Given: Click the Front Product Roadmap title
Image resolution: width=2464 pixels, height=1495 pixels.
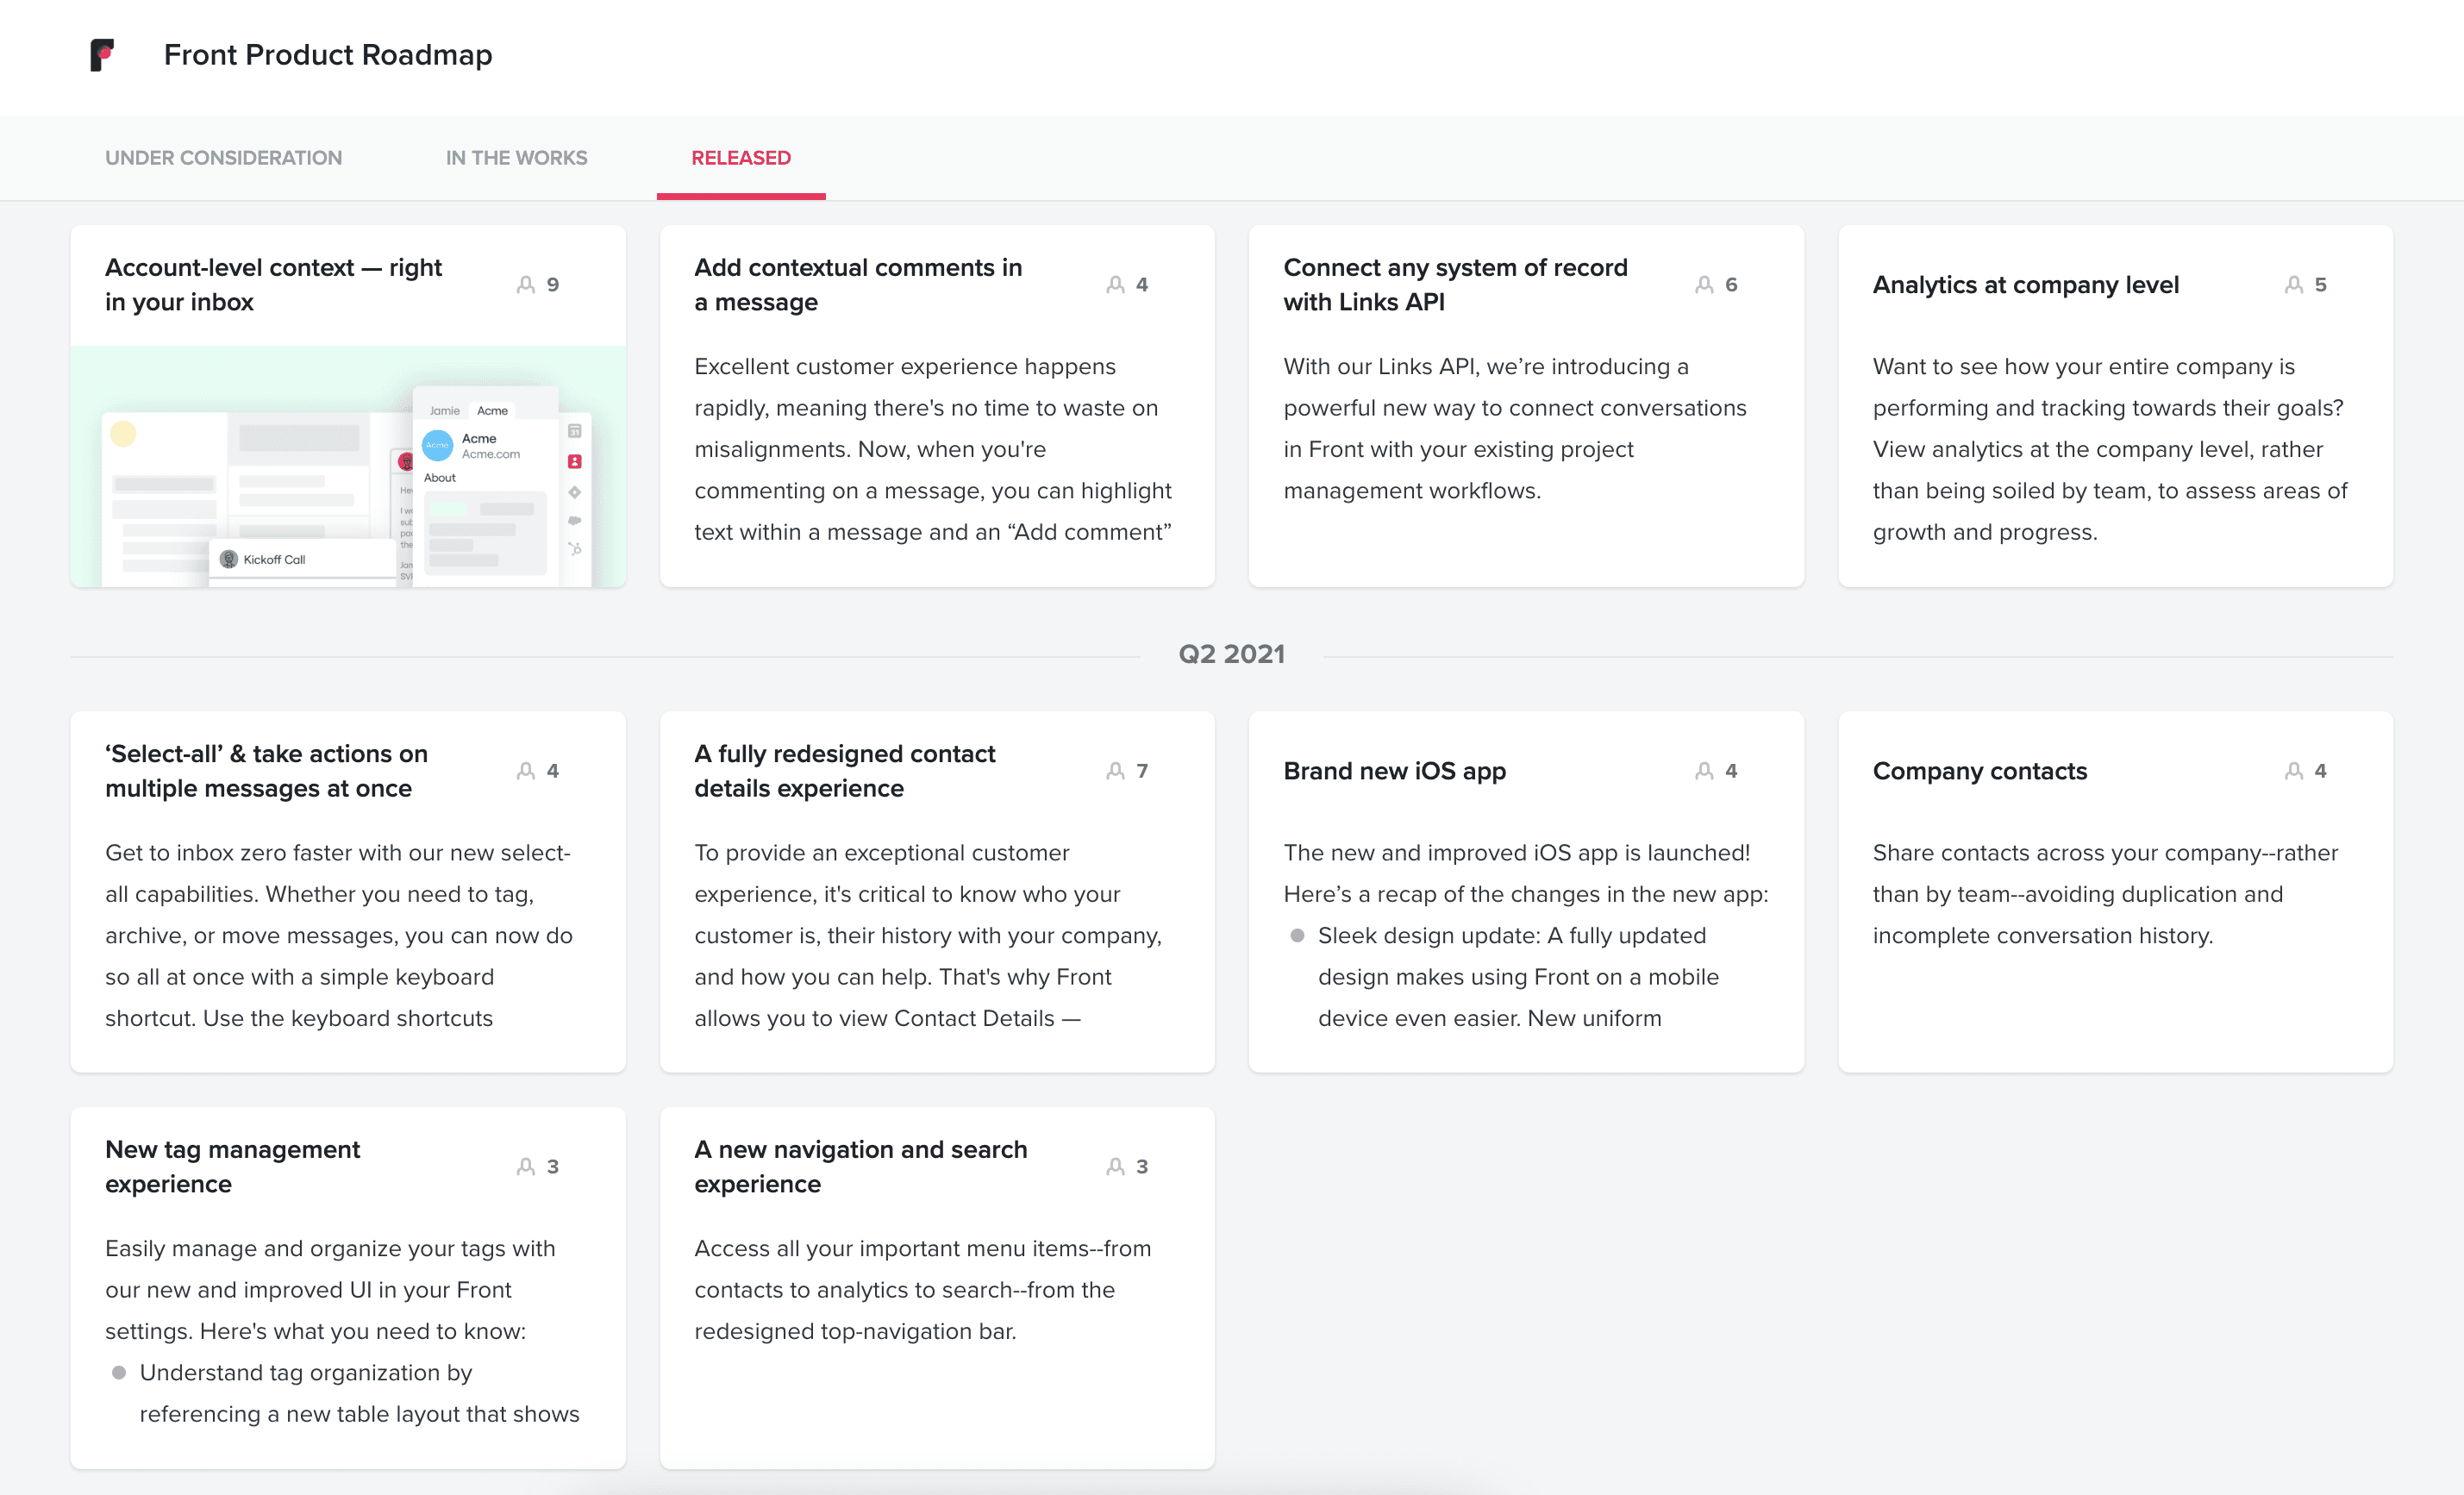Looking at the screenshot, I should point(328,55).
